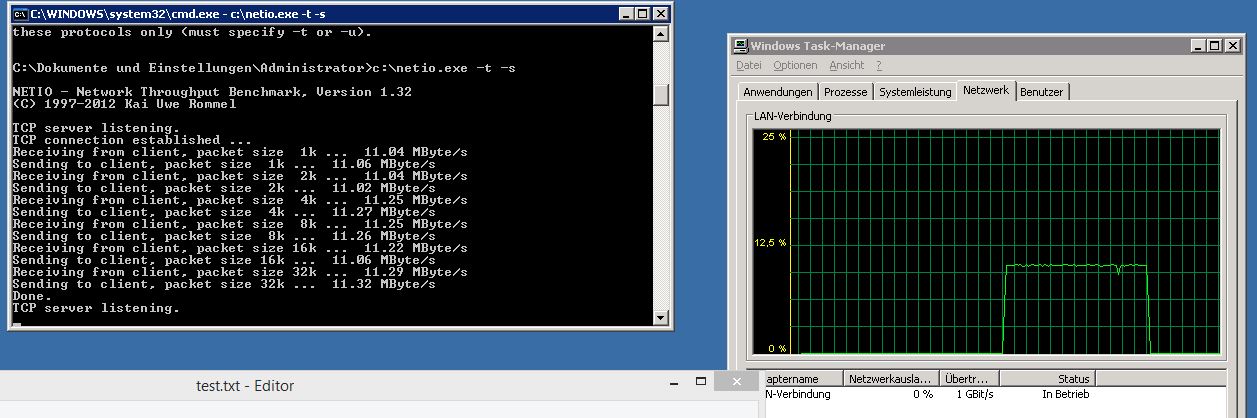Click the Task-Manager title bar icon

pos(740,46)
